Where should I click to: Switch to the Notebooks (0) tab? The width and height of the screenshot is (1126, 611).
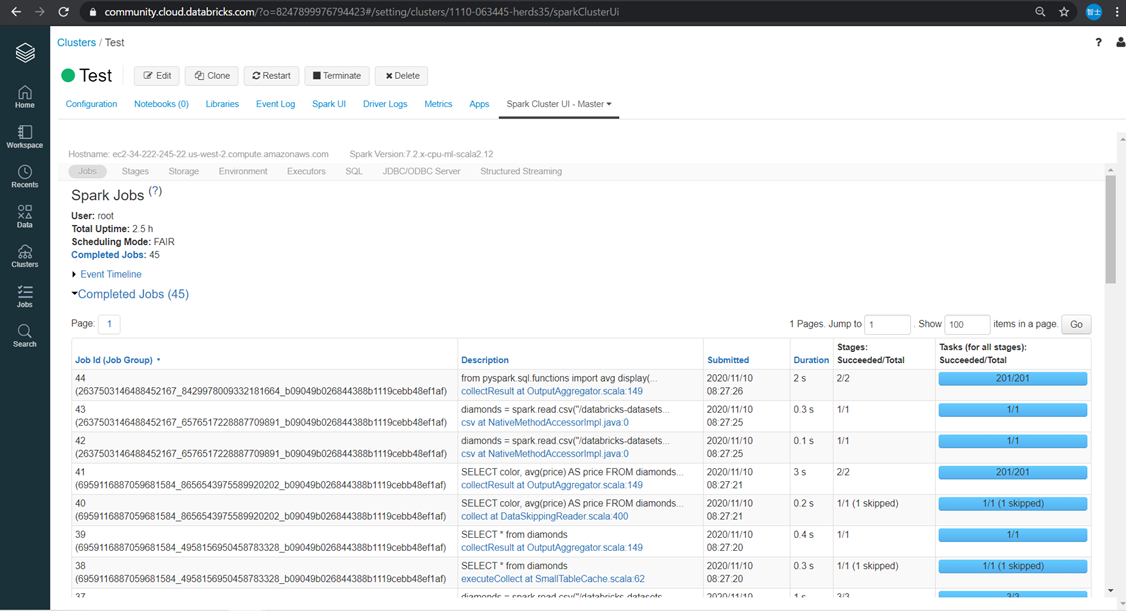click(162, 104)
